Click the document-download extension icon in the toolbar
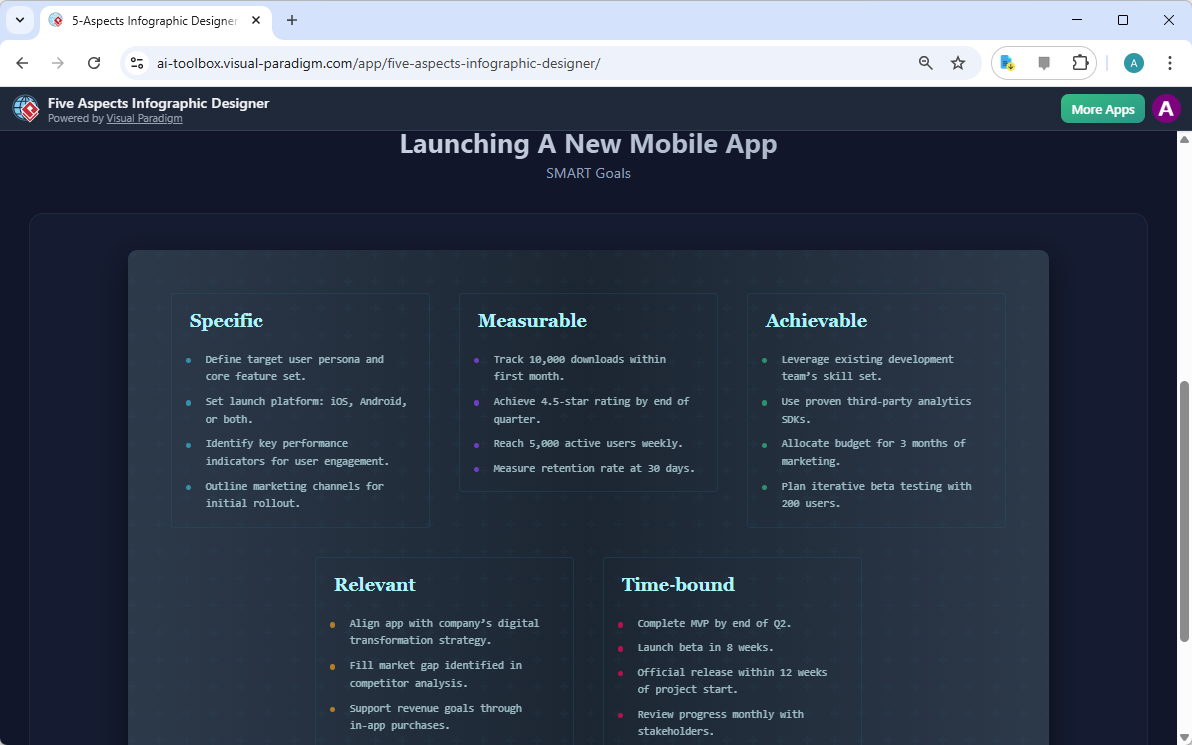The width and height of the screenshot is (1192, 745). point(1006,62)
